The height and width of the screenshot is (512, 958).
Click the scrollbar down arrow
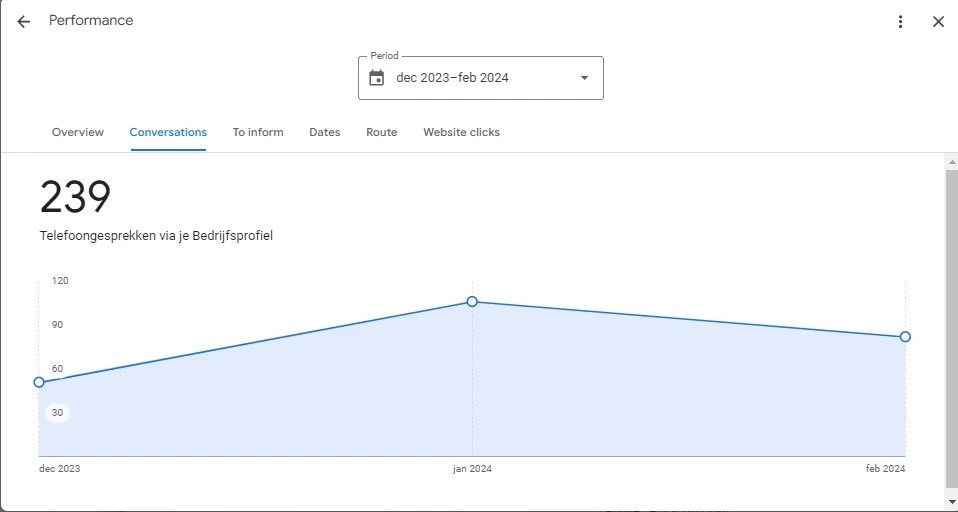[x=951, y=501]
